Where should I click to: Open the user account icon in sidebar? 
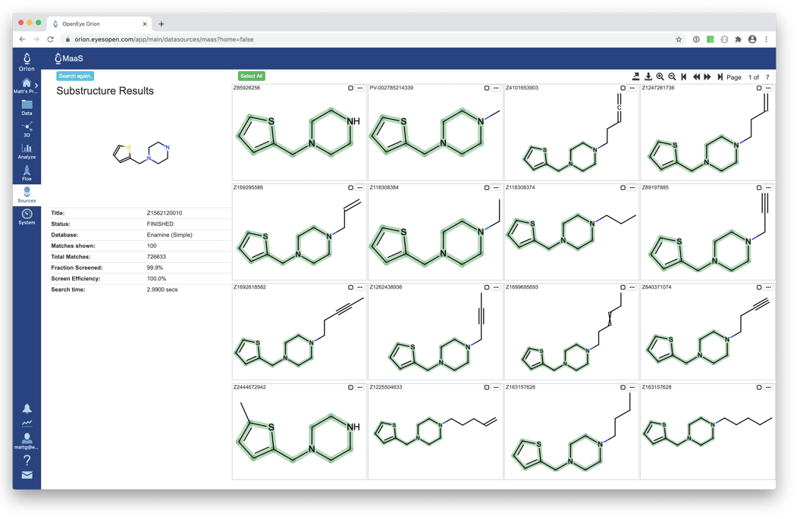27,441
